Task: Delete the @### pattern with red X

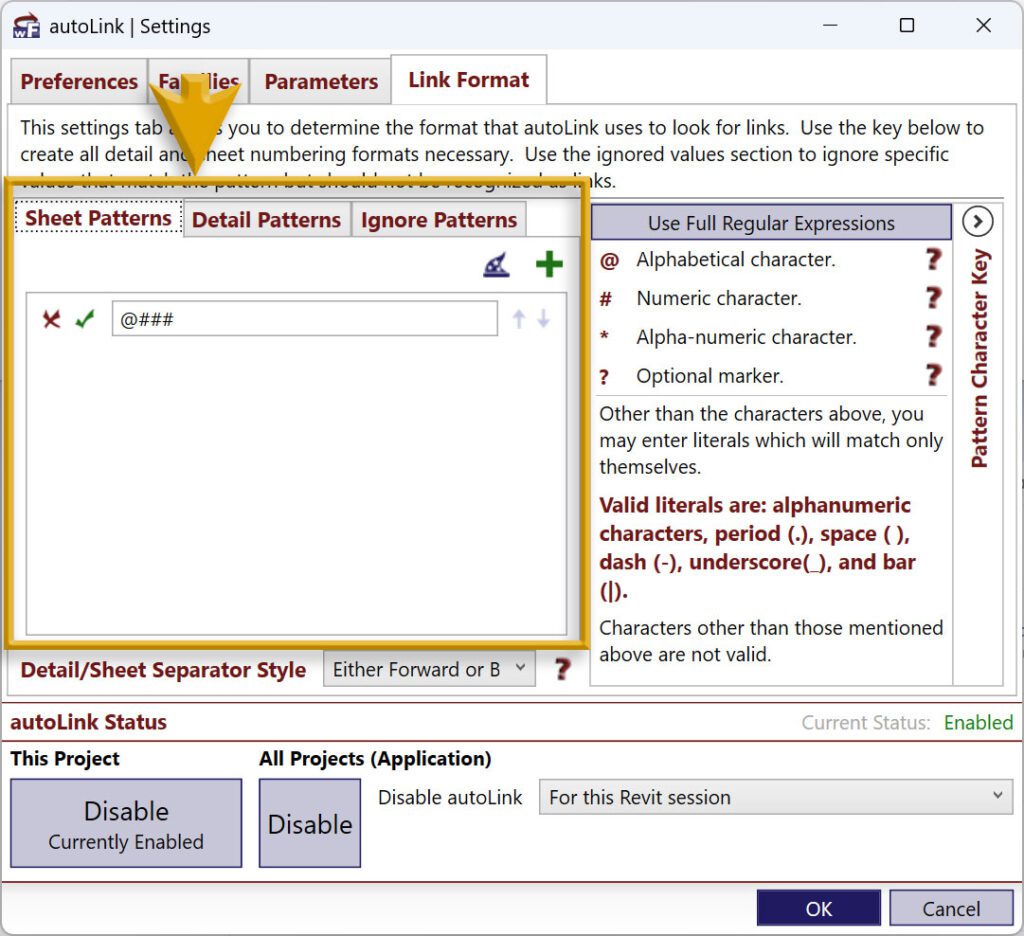Action: click(52, 319)
